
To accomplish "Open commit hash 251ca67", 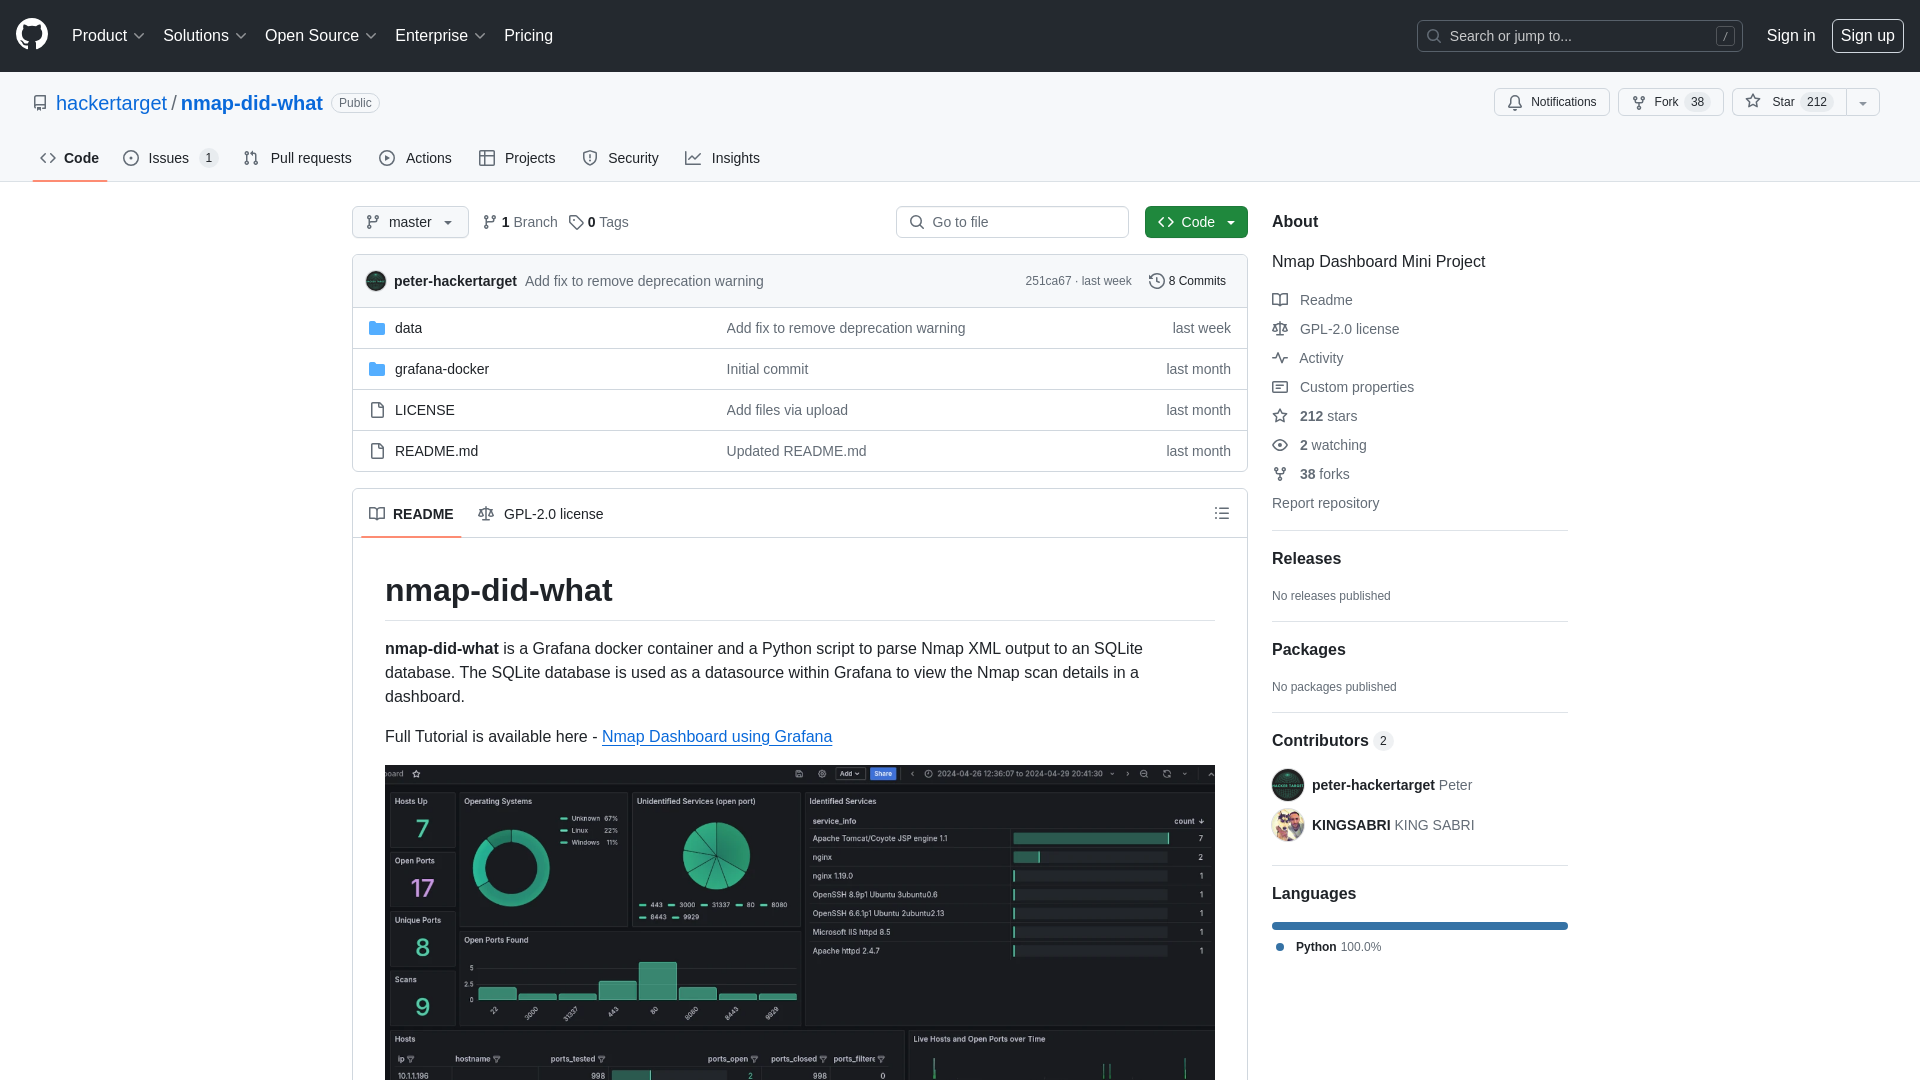I will tap(1048, 281).
